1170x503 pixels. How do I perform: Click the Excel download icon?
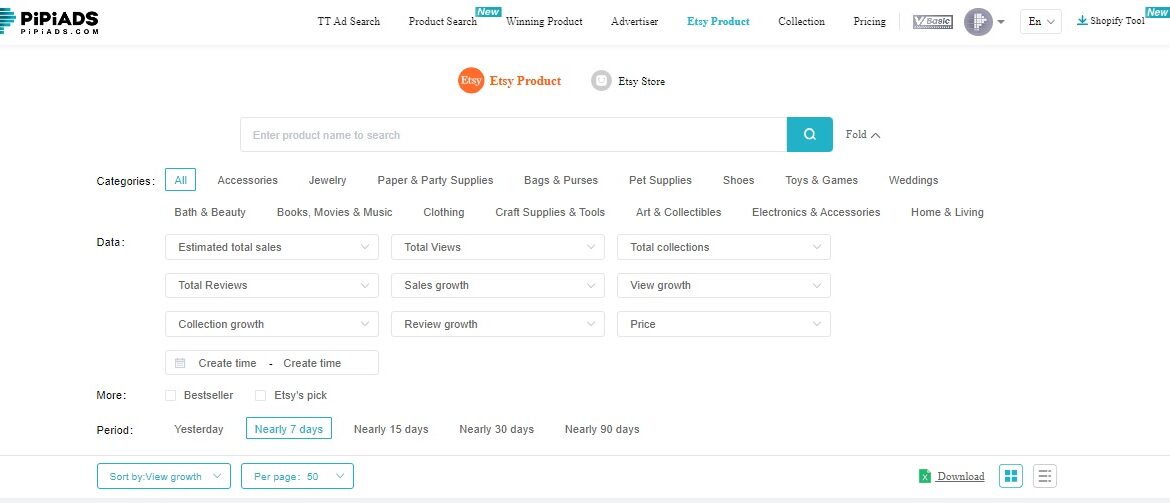point(925,476)
